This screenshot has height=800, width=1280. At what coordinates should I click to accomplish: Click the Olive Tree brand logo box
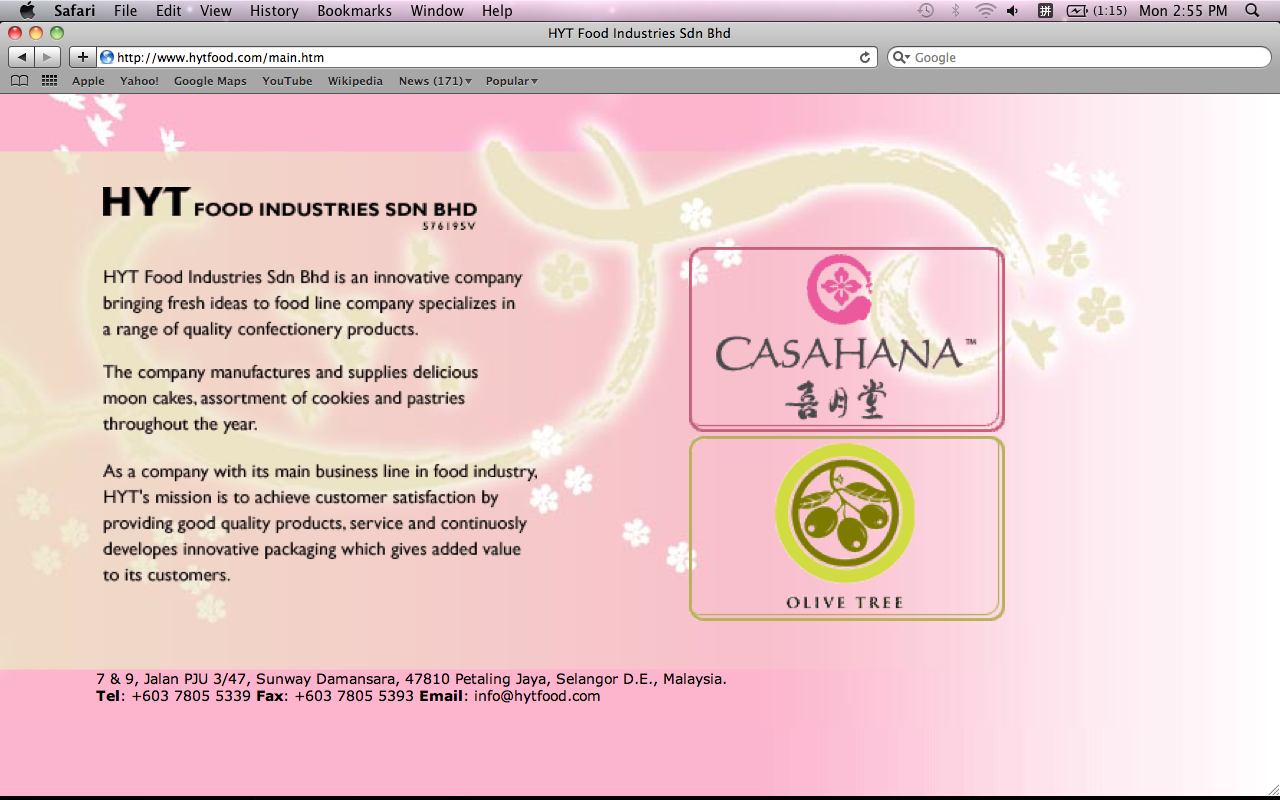click(846, 528)
